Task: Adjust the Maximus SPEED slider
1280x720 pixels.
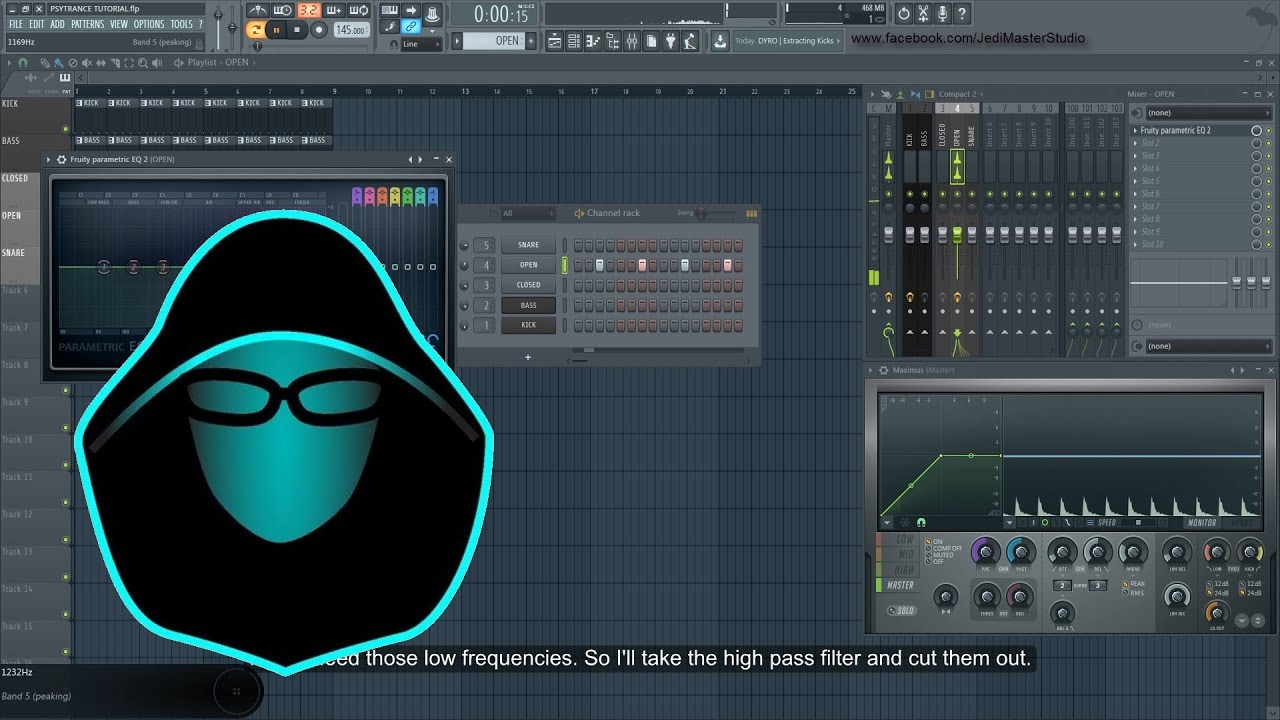Action: click(1137, 523)
